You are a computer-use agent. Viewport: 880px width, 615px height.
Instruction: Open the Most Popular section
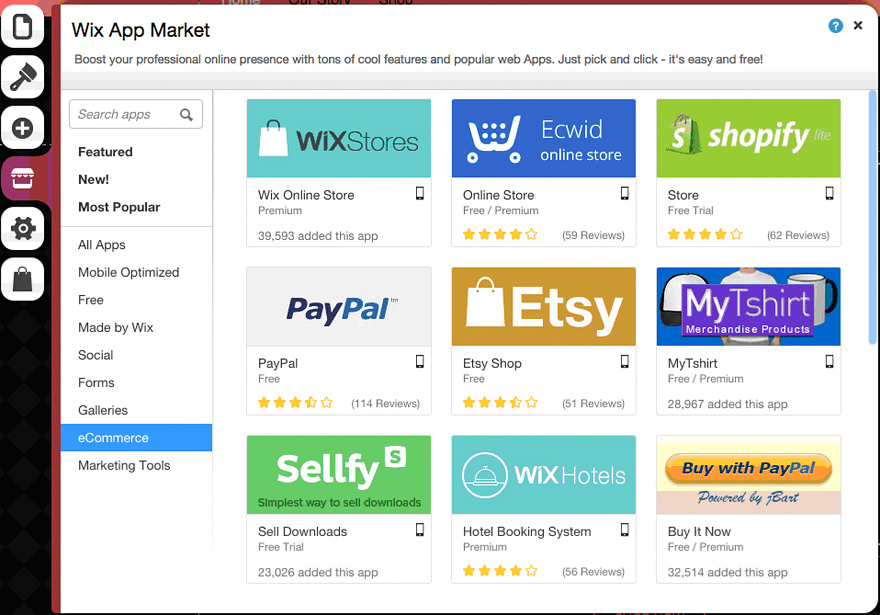[119, 207]
